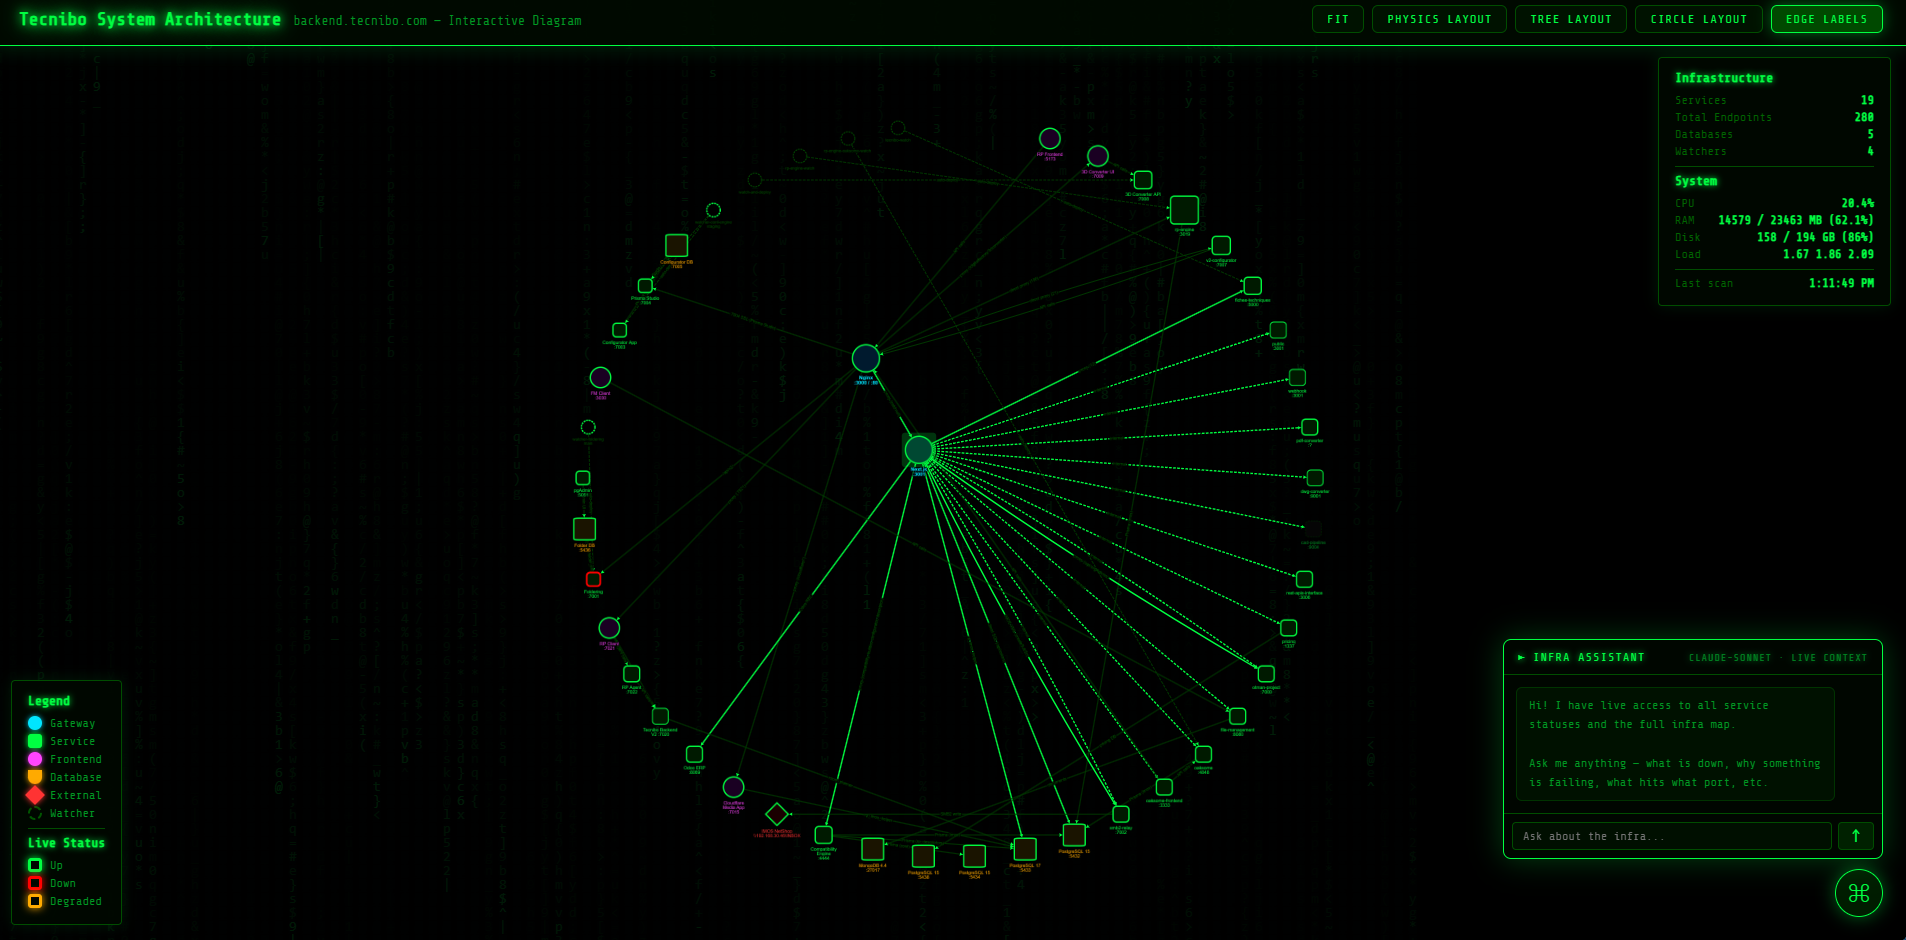1906x940 pixels.
Task: Select the Odoo ERP service node
Action: [694, 754]
